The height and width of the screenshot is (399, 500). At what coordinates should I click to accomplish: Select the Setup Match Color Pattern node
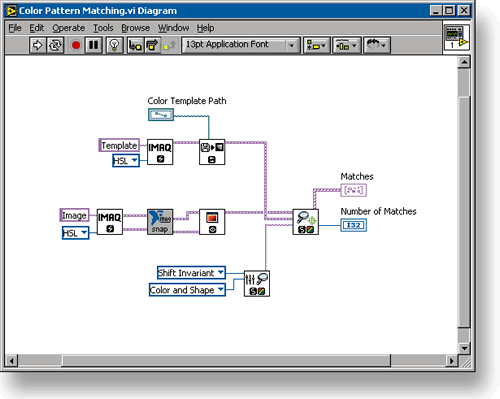click(x=257, y=283)
